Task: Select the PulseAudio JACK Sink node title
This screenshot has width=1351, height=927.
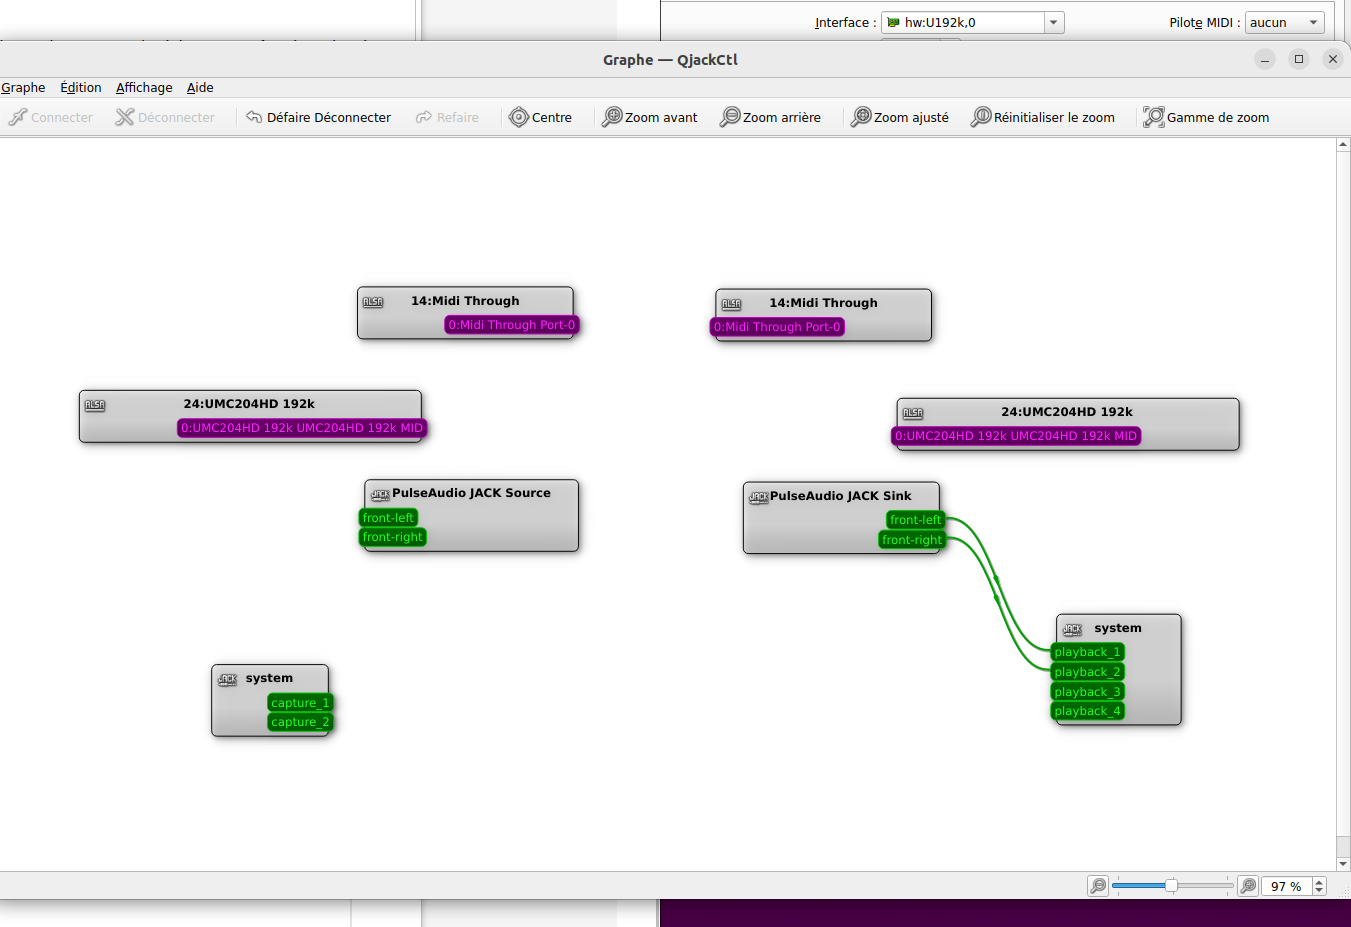Action: (x=840, y=496)
